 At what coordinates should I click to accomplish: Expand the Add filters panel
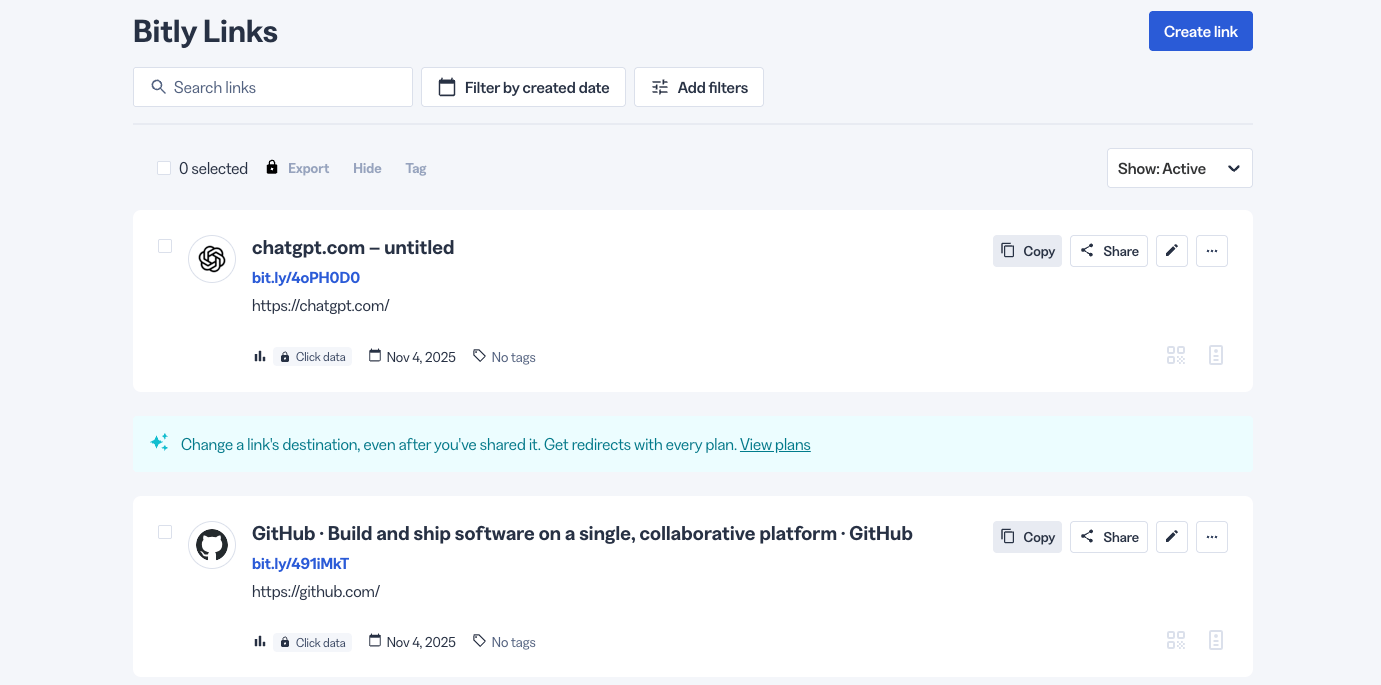click(x=698, y=87)
